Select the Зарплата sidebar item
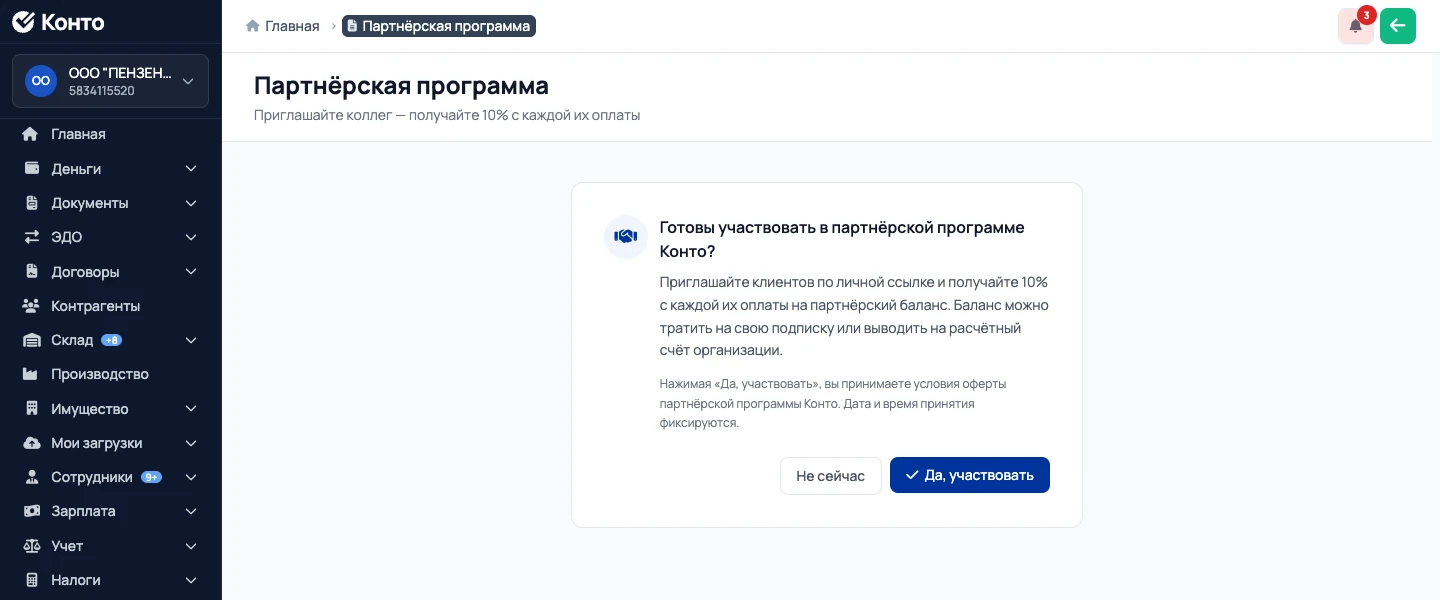This screenshot has width=1440, height=600. coord(110,511)
